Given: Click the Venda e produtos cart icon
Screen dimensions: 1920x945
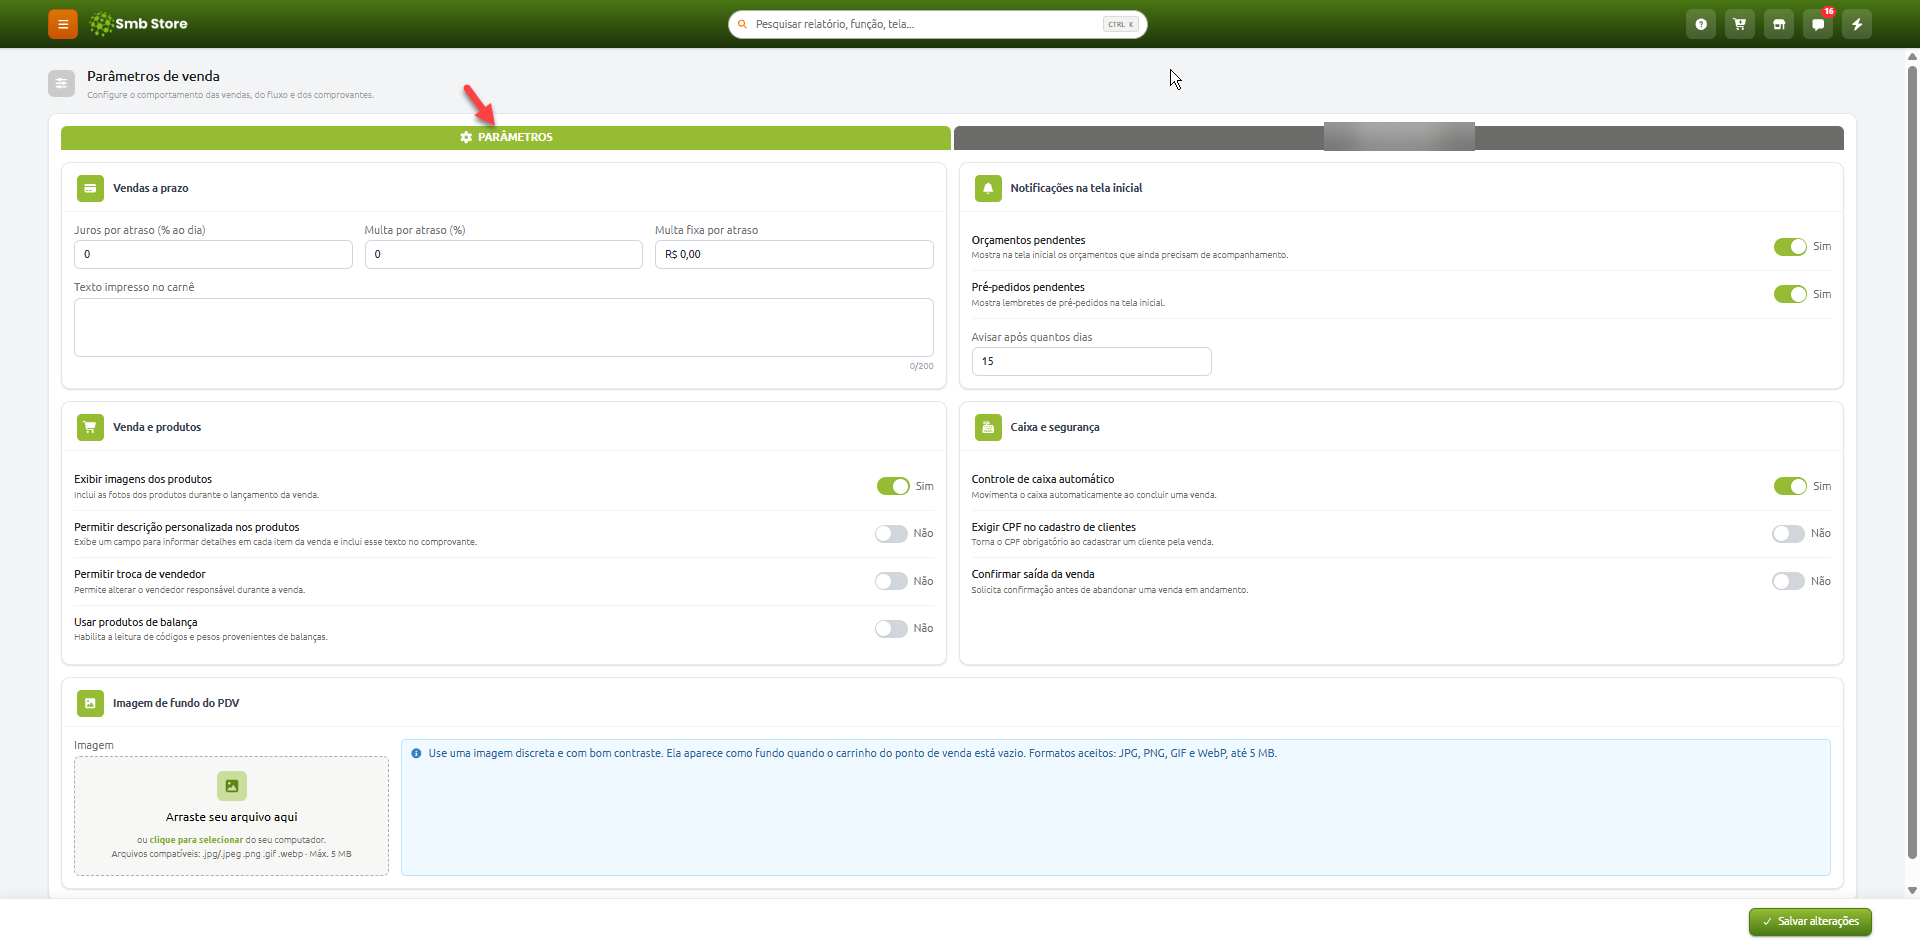Looking at the screenshot, I should tap(90, 427).
